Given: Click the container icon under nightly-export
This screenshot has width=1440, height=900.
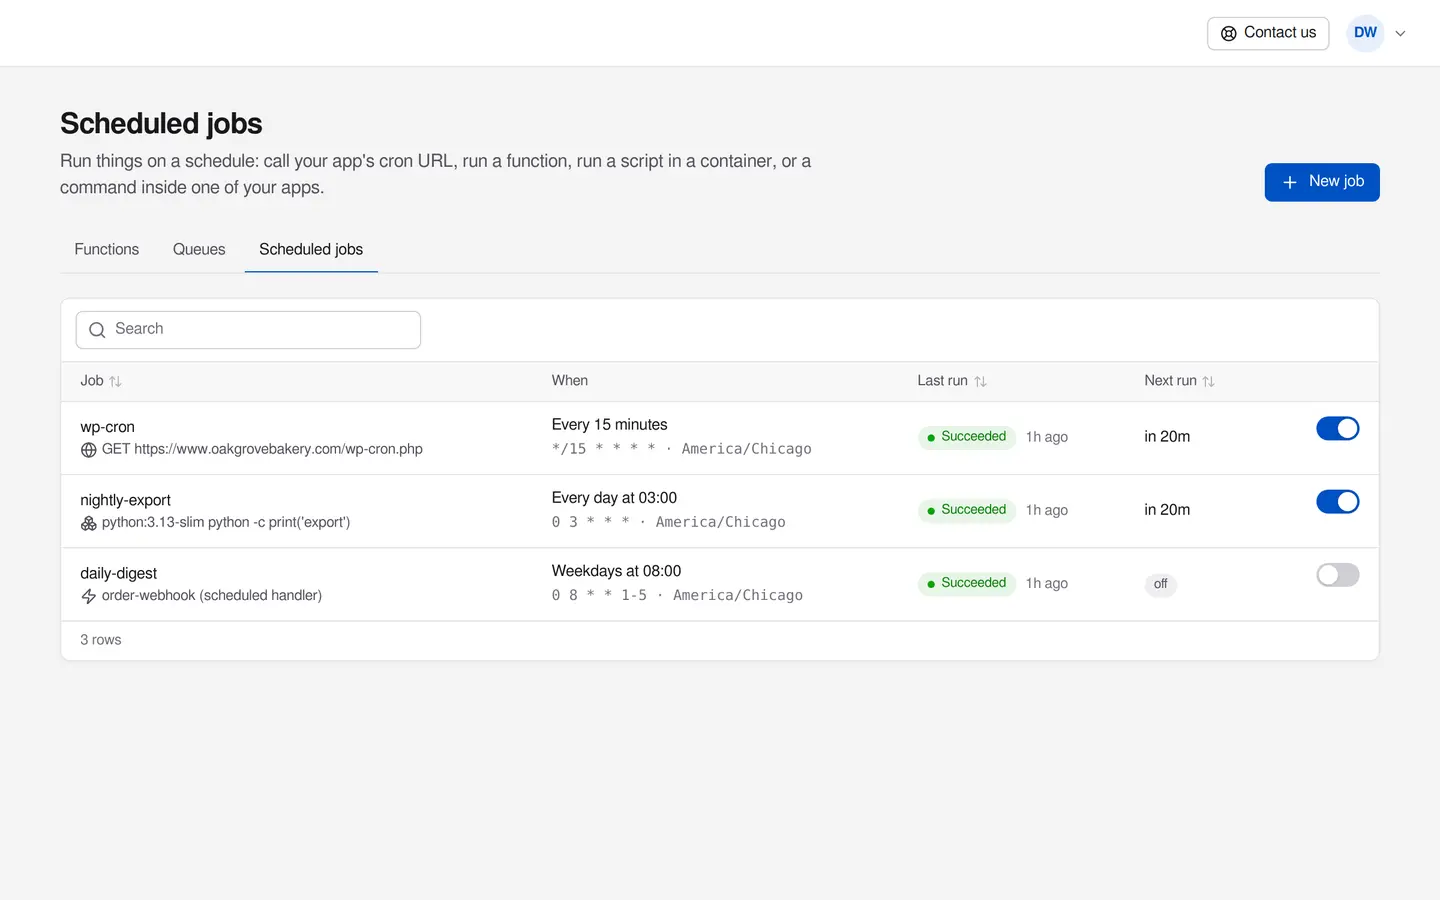Looking at the screenshot, I should click(x=89, y=523).
